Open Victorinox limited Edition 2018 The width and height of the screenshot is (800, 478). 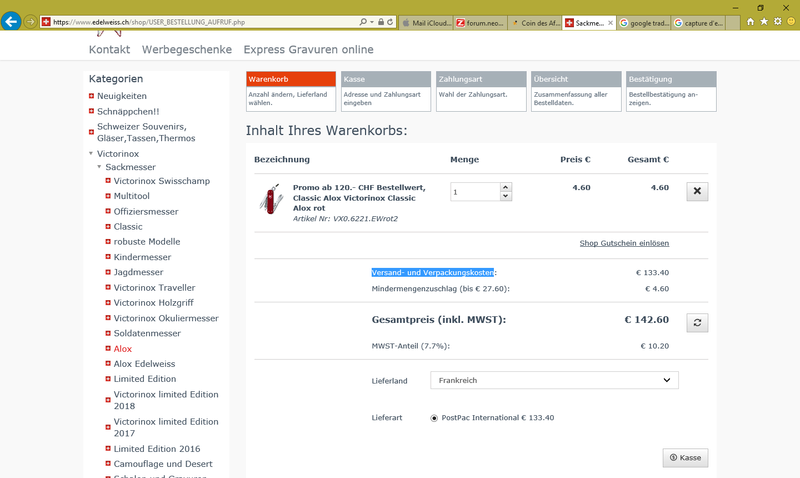pos(166,400)
